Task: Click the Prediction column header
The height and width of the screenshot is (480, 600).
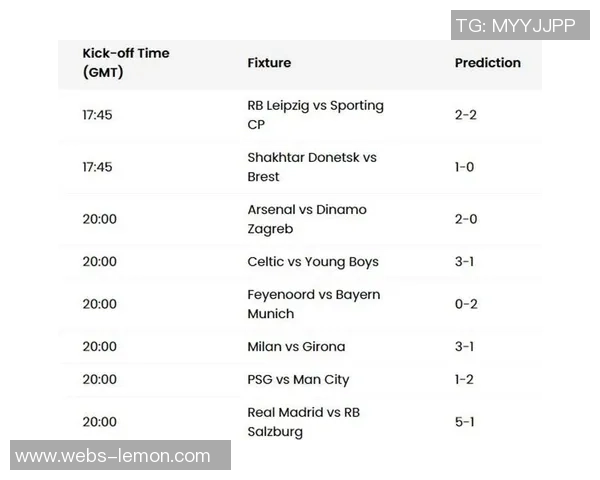Action: pyautogui.click(x=488, y=63)
